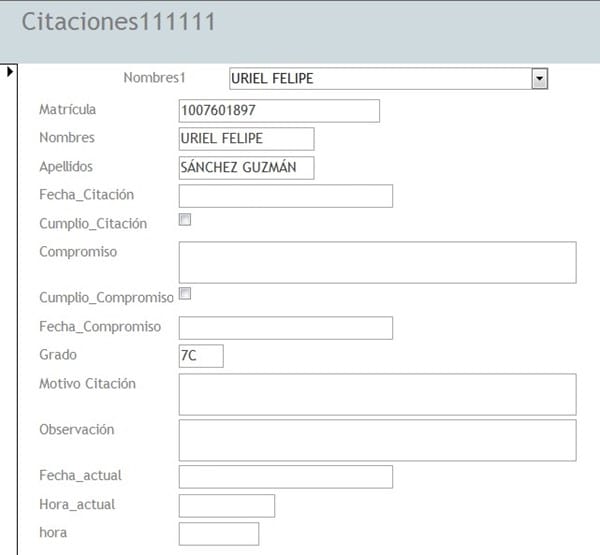The height and width of the screenshot is (555, 600).
Task: Click the Motivo Citación text box
Action: [377, 394]
